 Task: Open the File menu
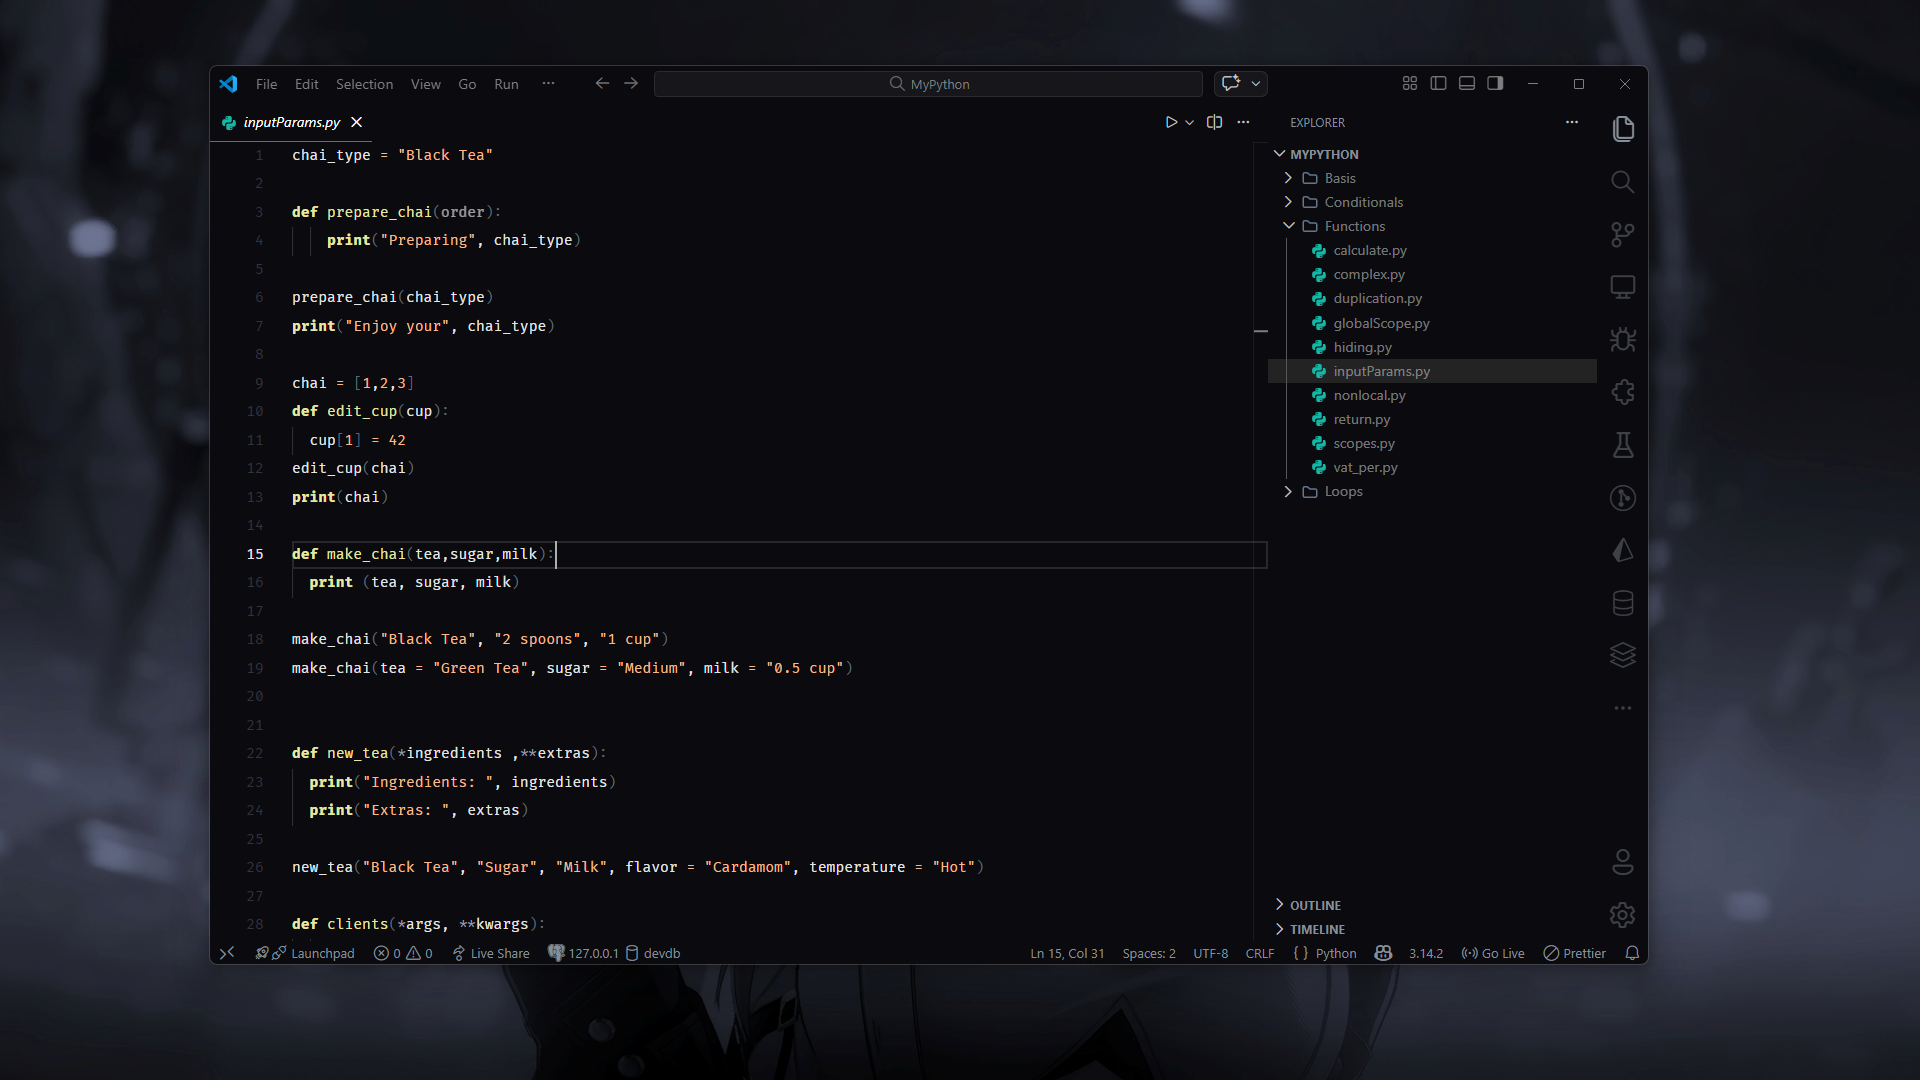coord(266,84)
